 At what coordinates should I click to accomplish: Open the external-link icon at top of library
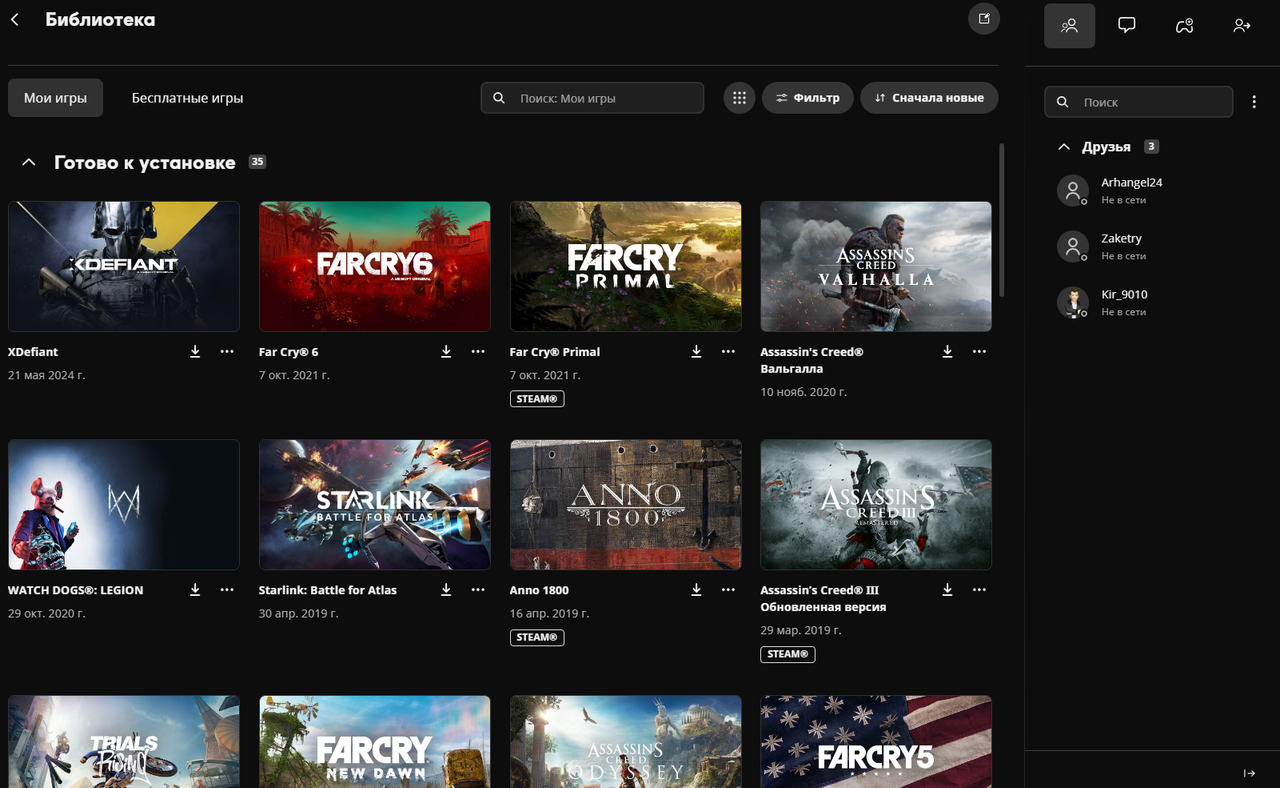[984, 19]
